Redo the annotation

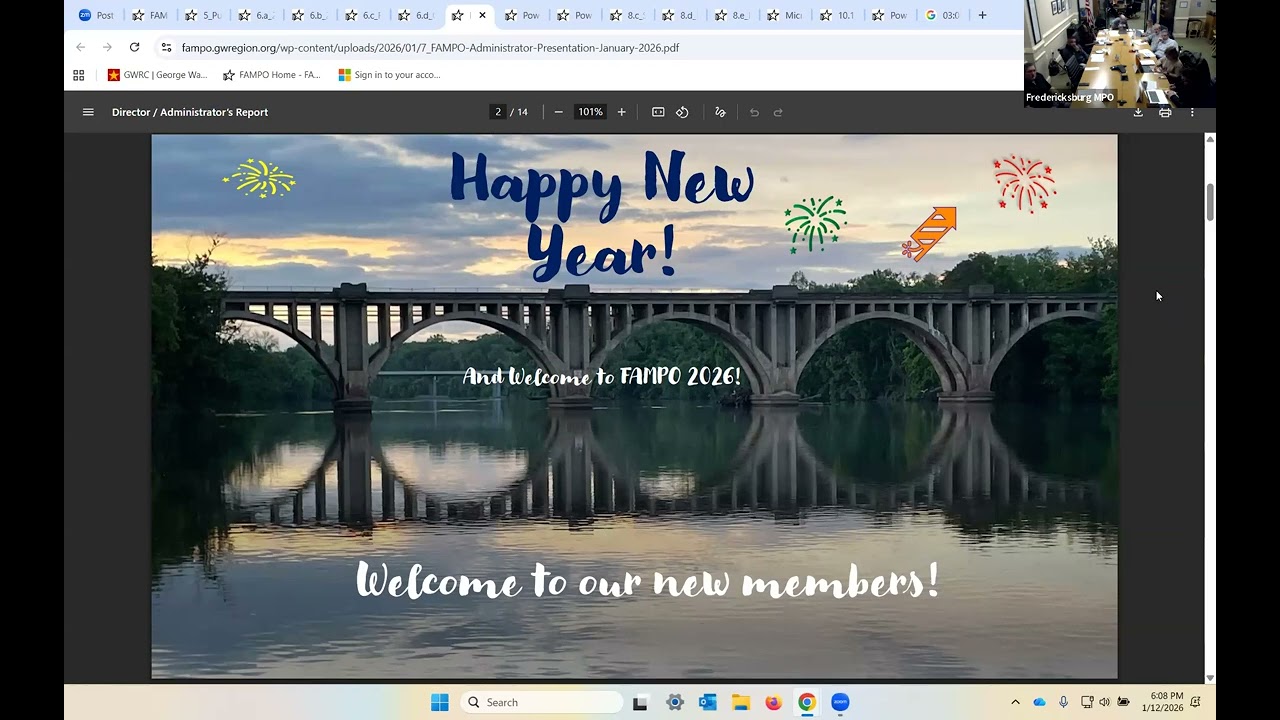(778, 112)
